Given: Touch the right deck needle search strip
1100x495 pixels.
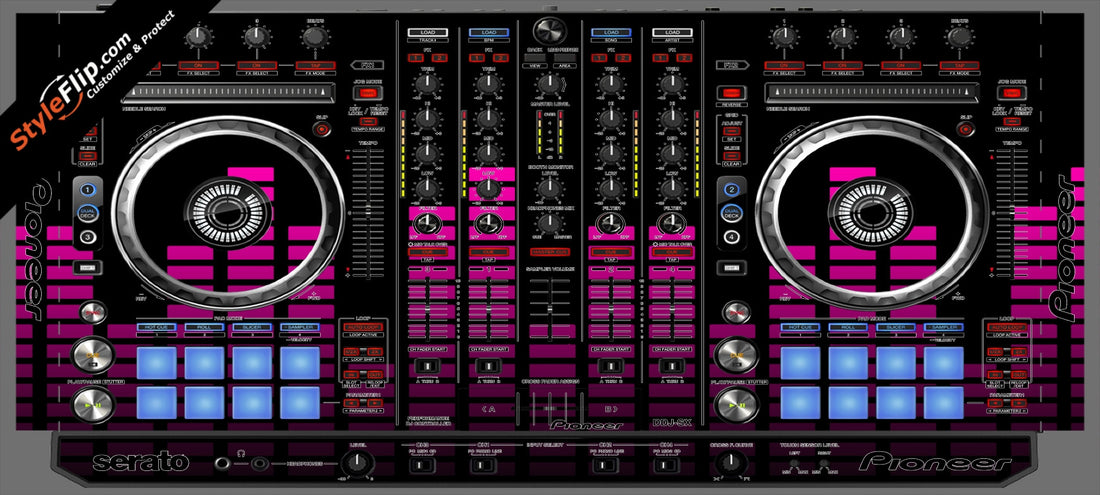Looking at the screenshot, I should (871, 93).
